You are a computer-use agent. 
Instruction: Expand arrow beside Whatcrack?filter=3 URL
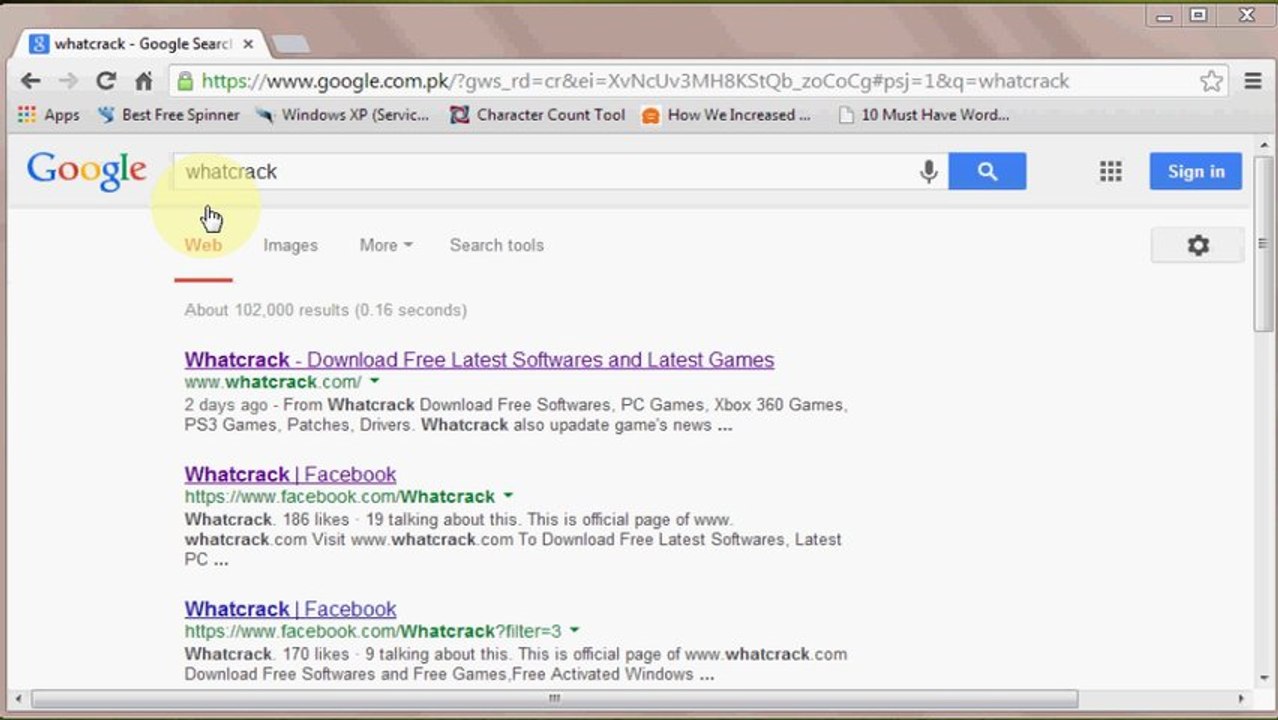coord(575,631)
